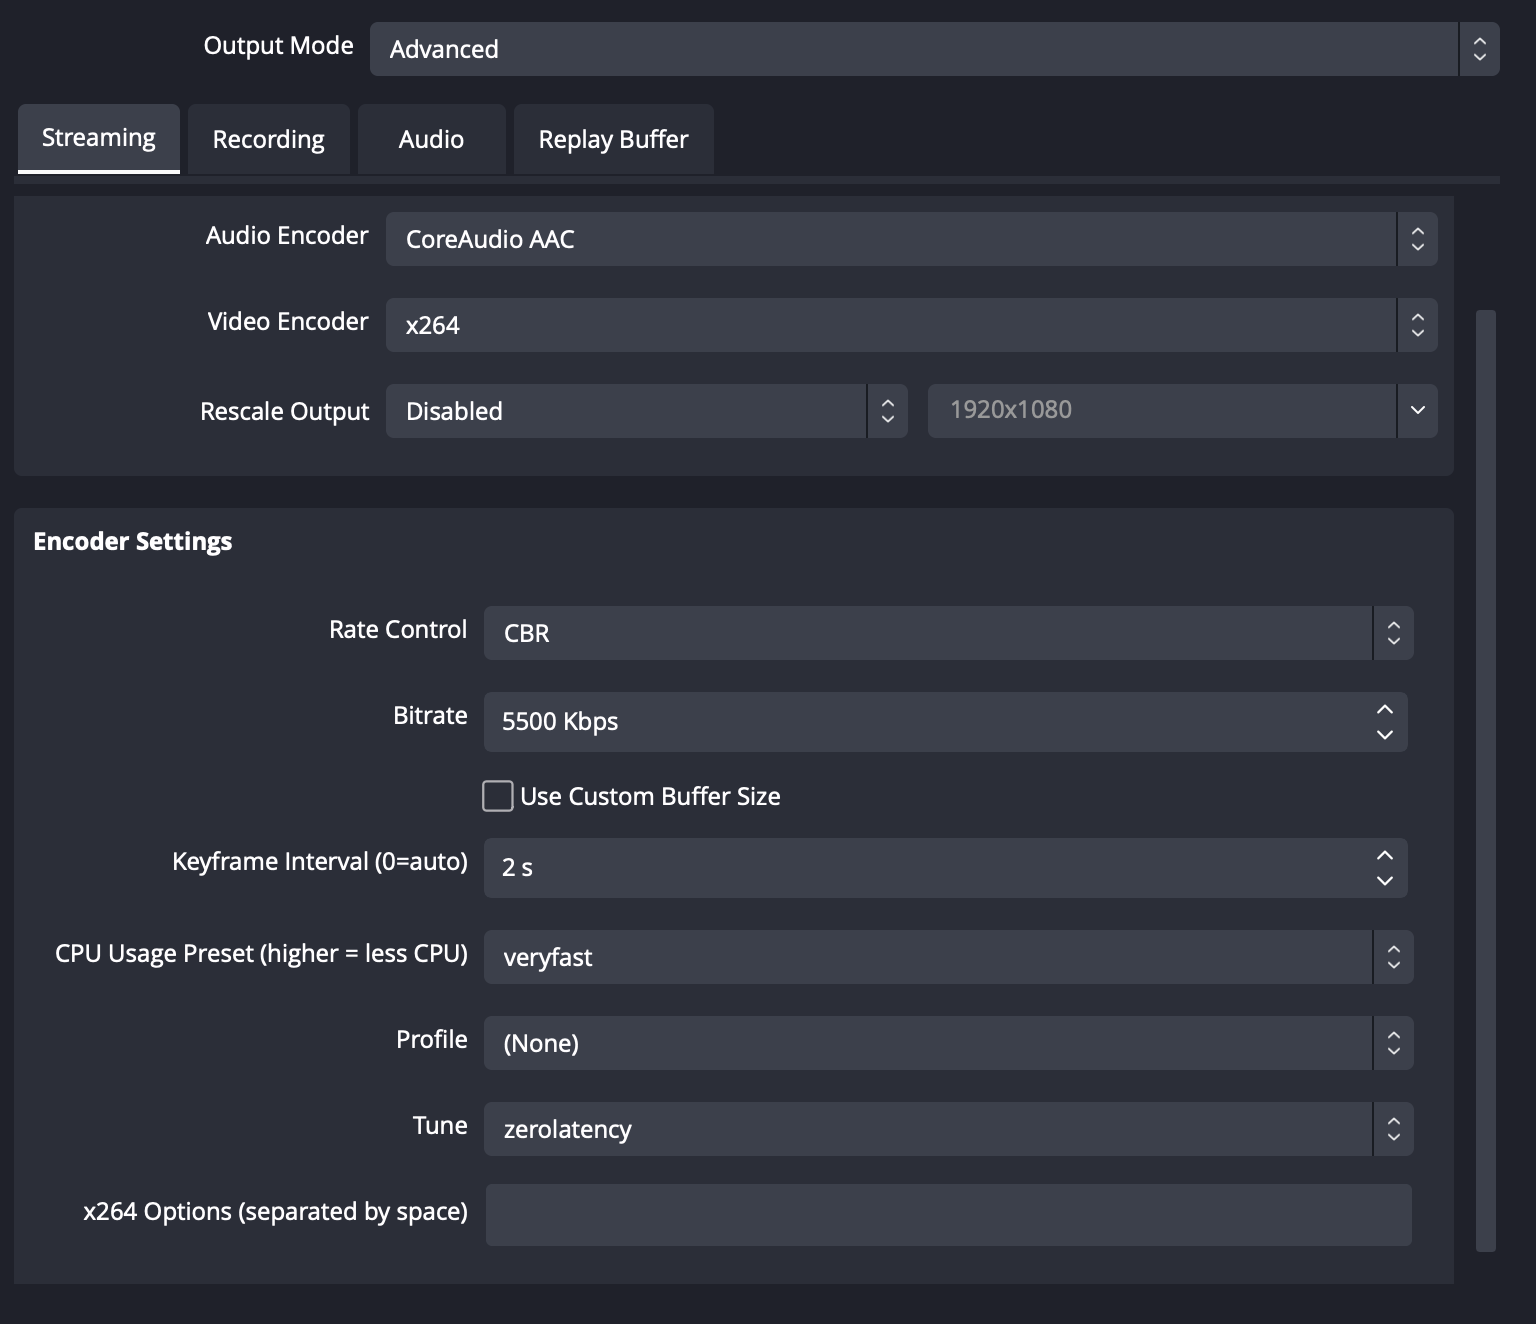Switch to the Audio tab
This screenshot has height=1324, width=1536.
pos(431,139)
